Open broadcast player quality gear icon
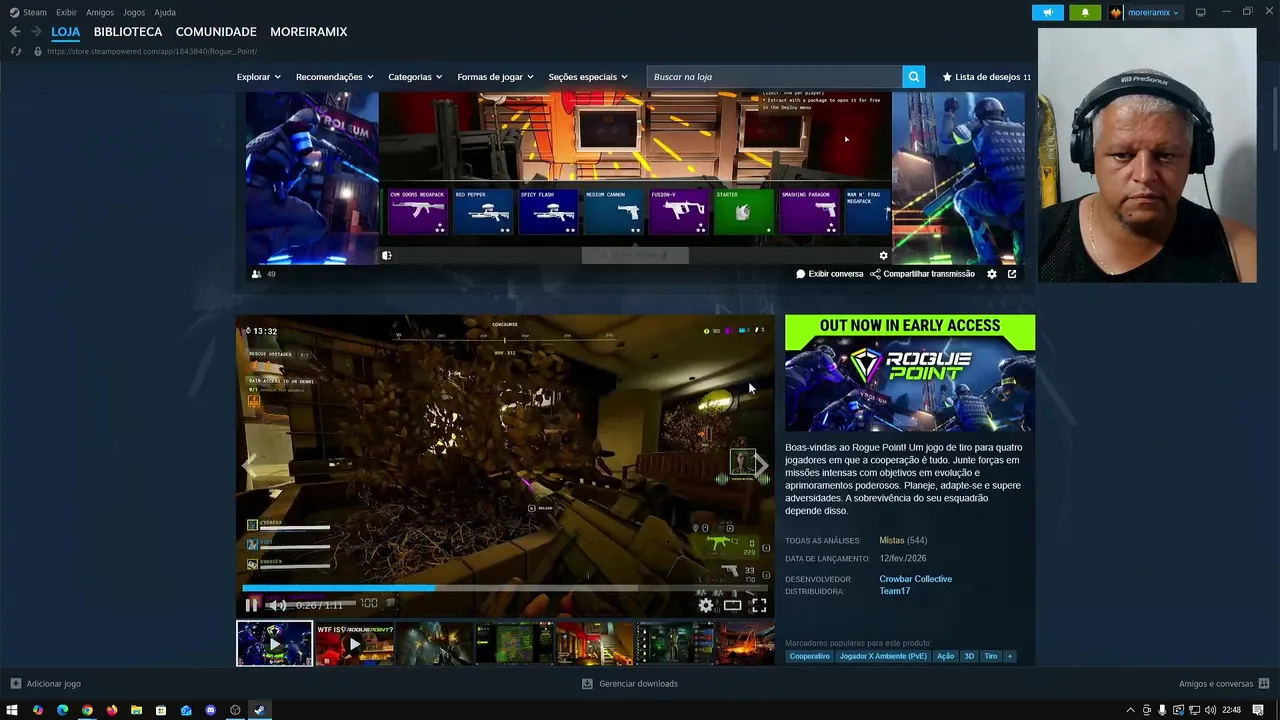The height and width of the screenshot is (720, 1280). [x=883, y=256]
